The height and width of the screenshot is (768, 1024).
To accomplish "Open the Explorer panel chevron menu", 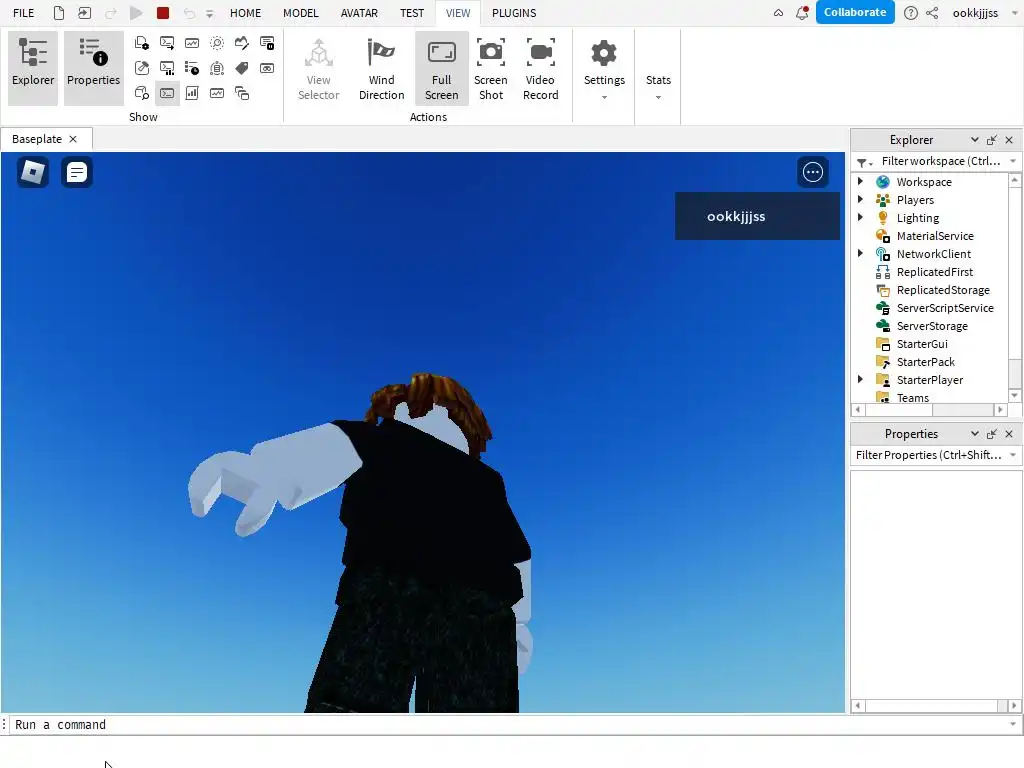I will click(974, 140).
